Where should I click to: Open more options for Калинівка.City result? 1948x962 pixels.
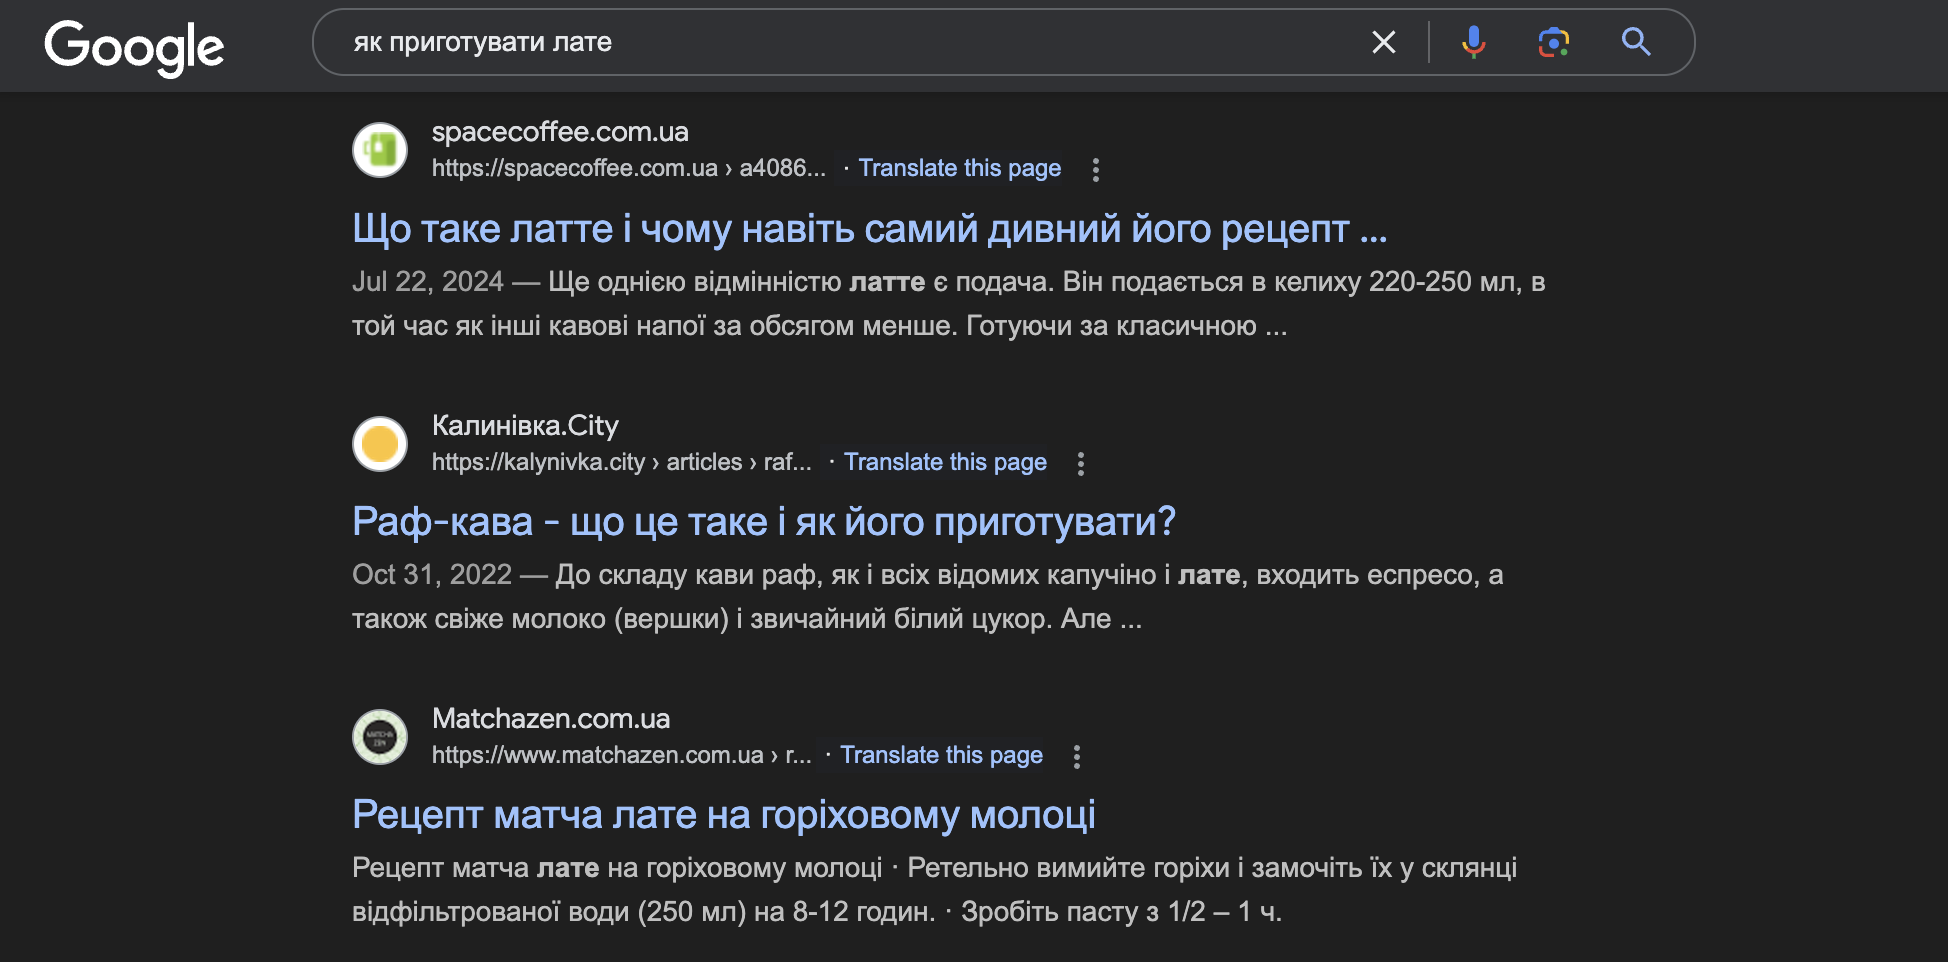click(1081, 463)
